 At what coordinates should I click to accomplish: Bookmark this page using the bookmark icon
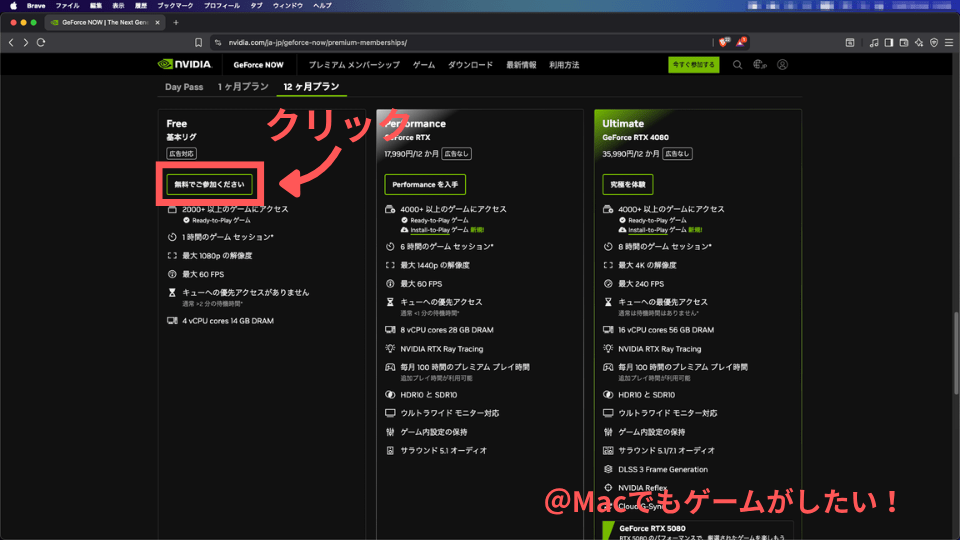200,42
